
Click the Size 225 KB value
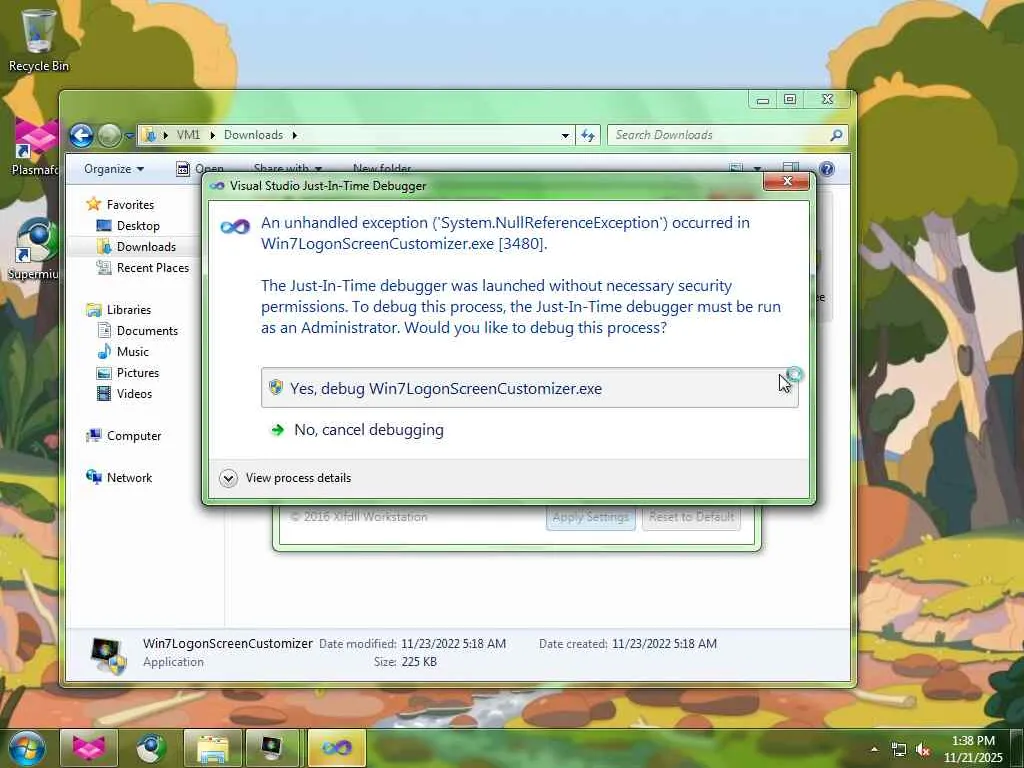[419, 662]
